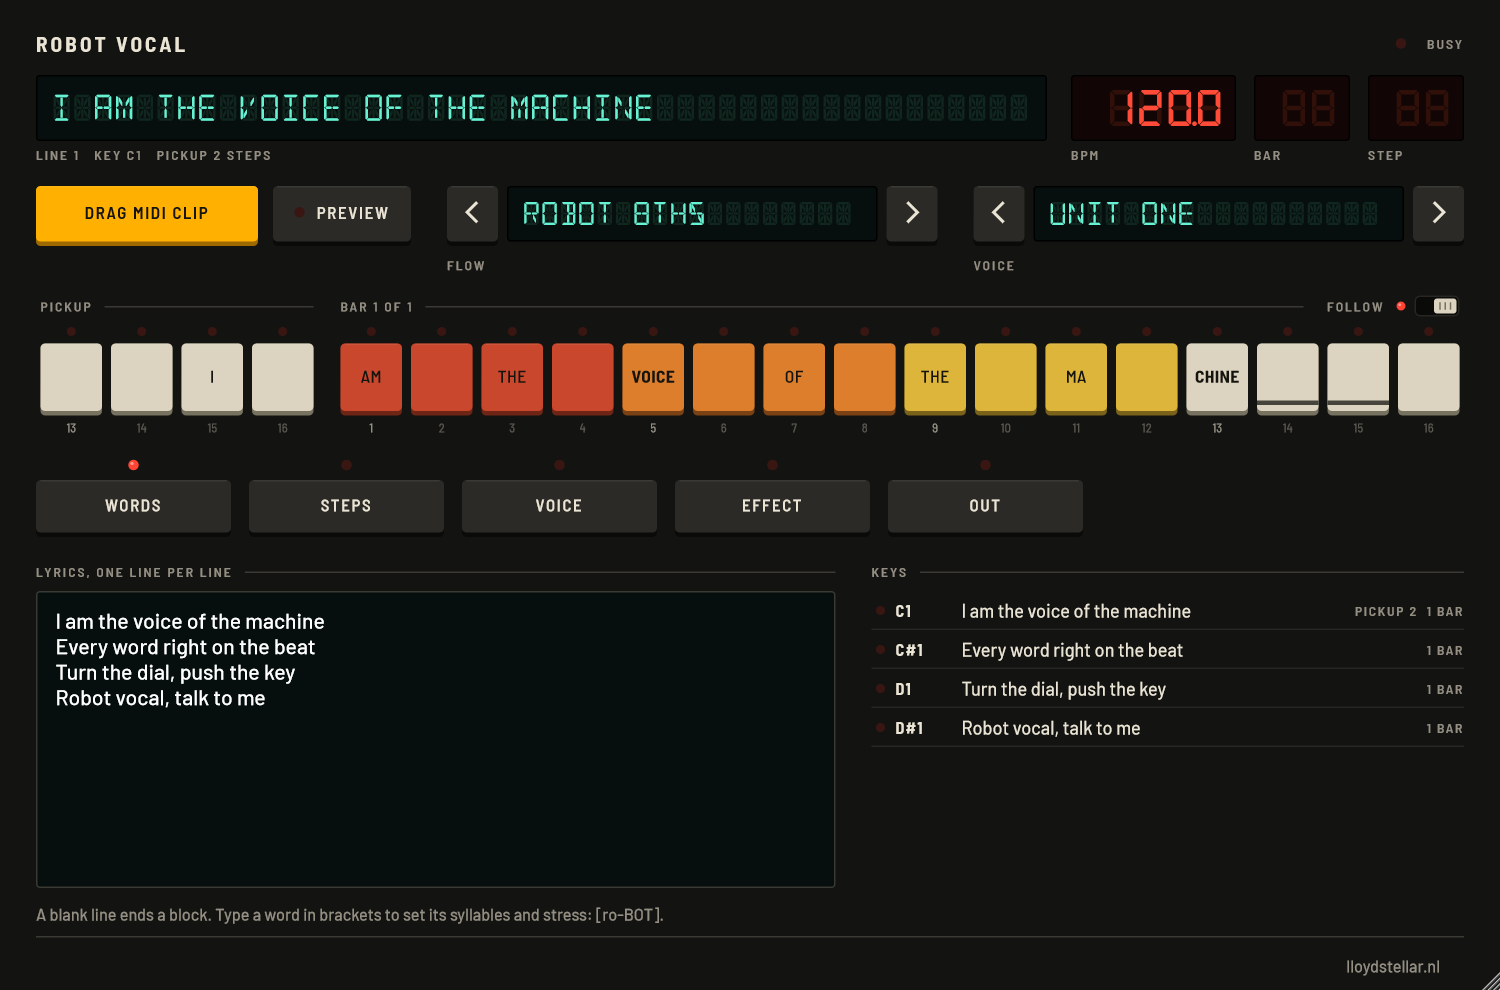Screen dimensions: 1500x990
Task: Open the Steps tab
Action: [x=346, y=506]
